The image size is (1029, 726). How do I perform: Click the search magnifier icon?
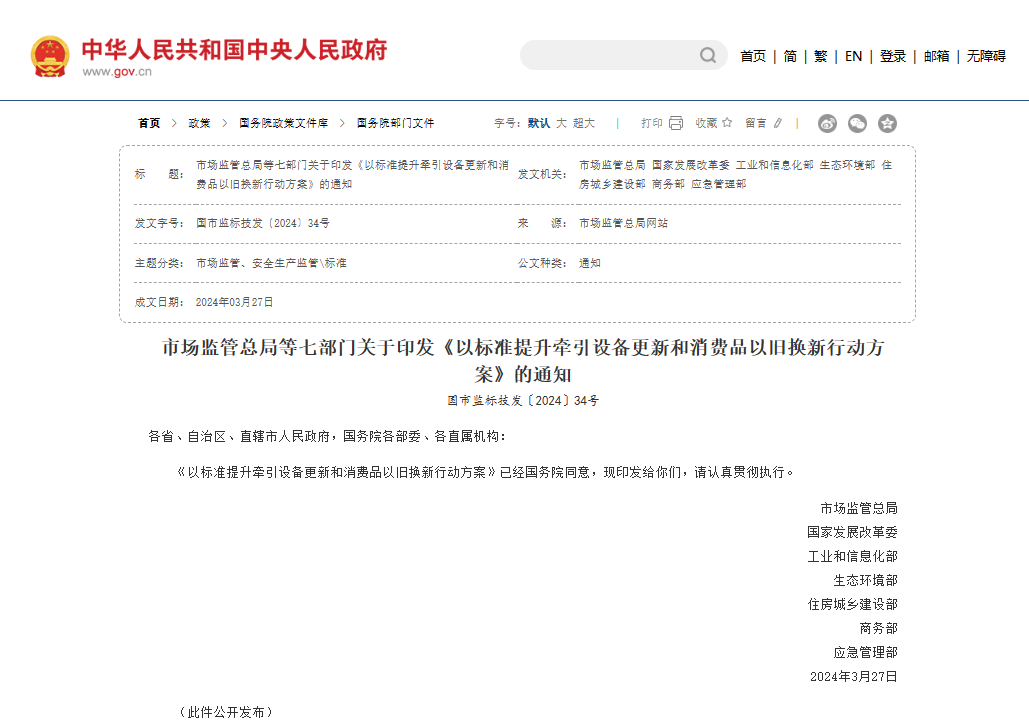pos(708,55)
